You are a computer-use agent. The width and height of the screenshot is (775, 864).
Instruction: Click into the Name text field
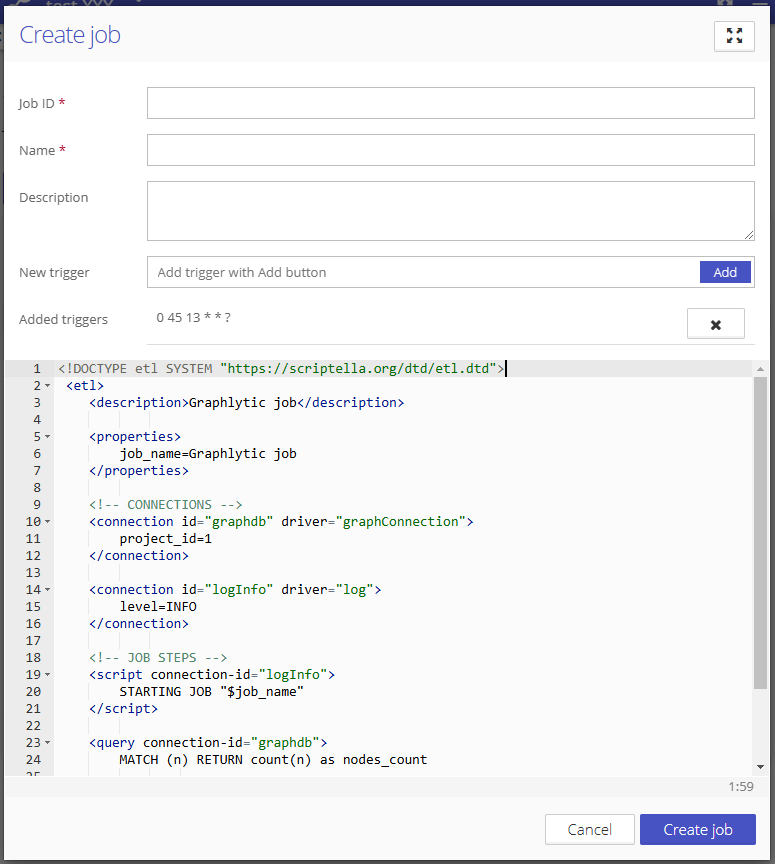tap(450, 150)
